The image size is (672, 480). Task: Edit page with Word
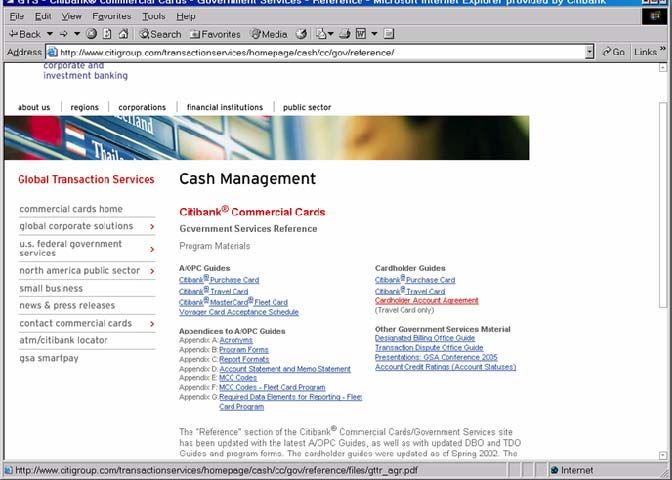click(361, 34)
